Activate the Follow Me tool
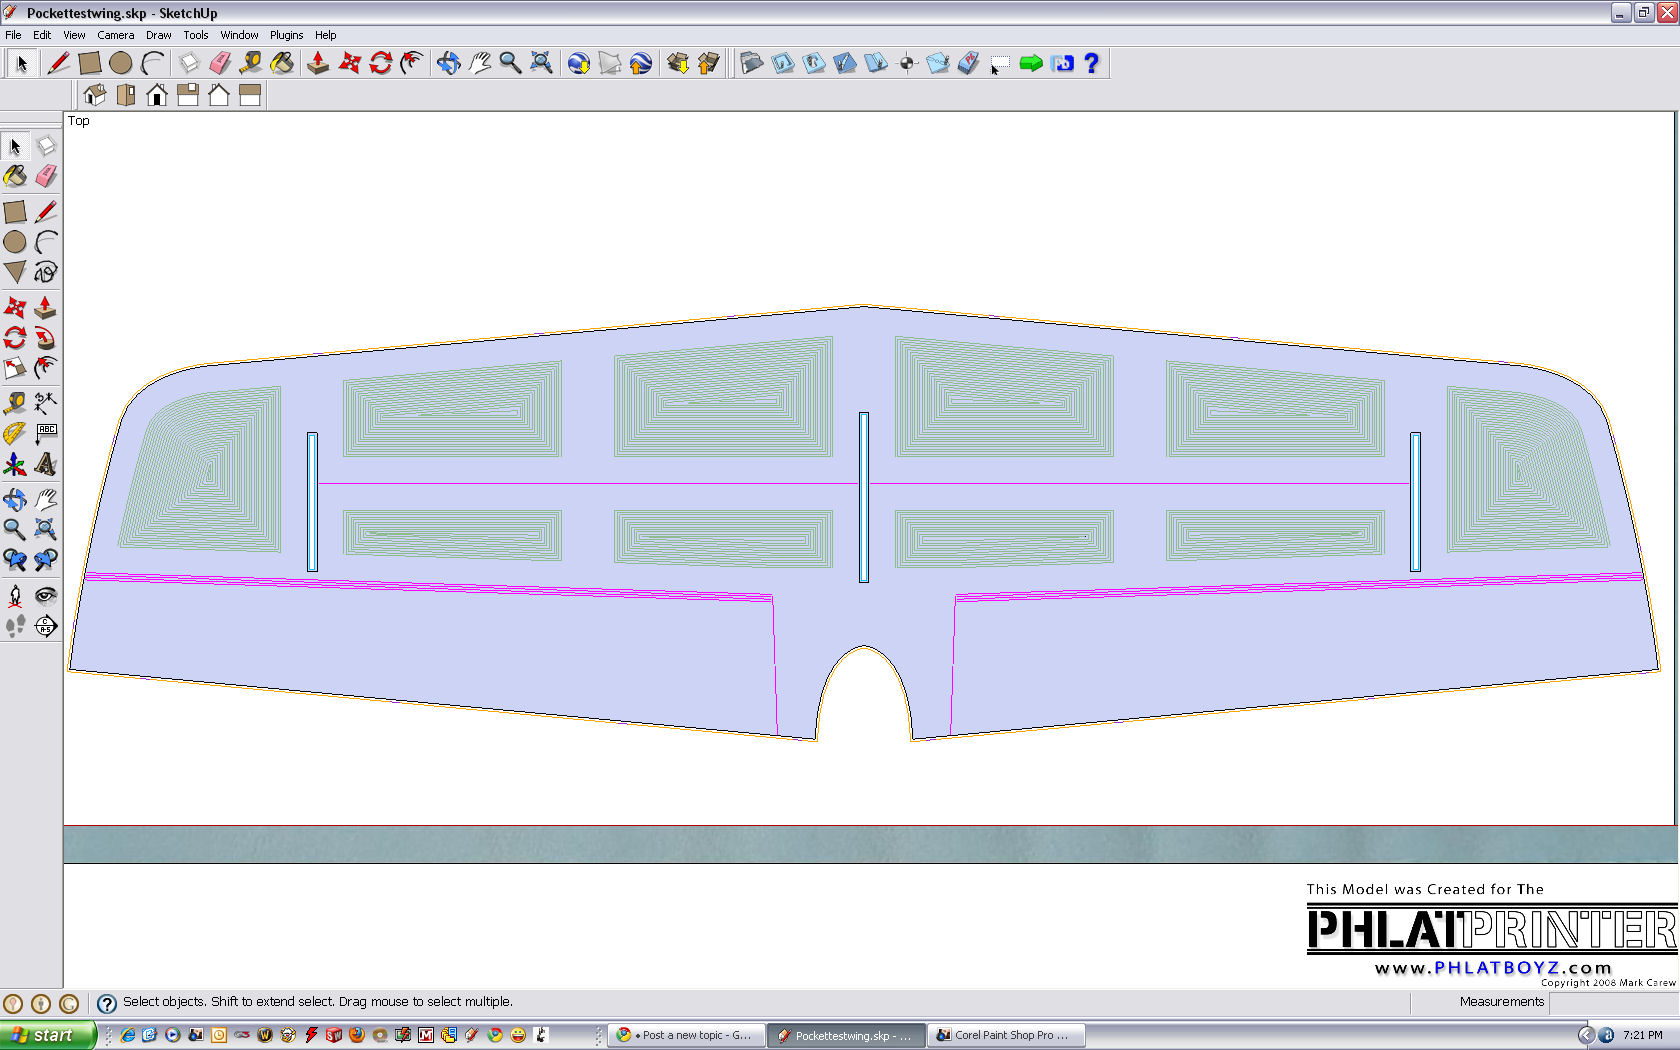 coord(46,338)
